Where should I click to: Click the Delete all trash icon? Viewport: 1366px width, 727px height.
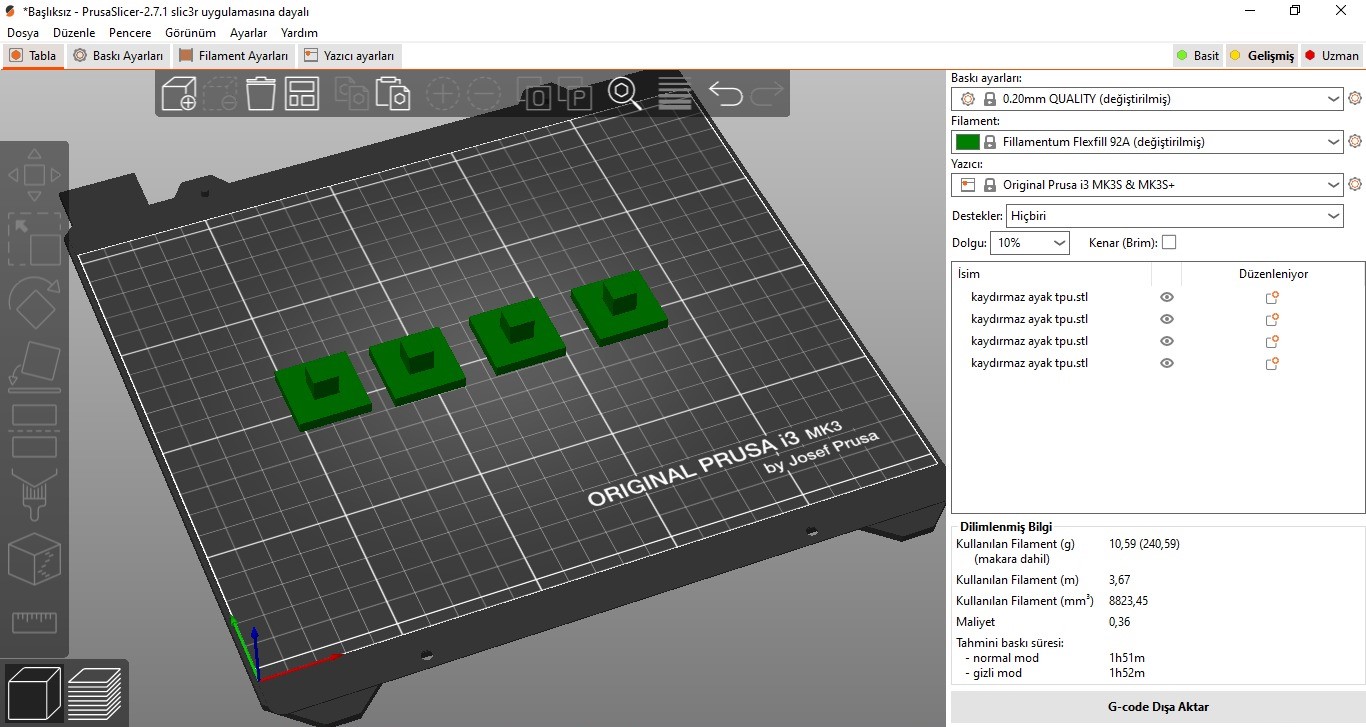click(260, 93)
